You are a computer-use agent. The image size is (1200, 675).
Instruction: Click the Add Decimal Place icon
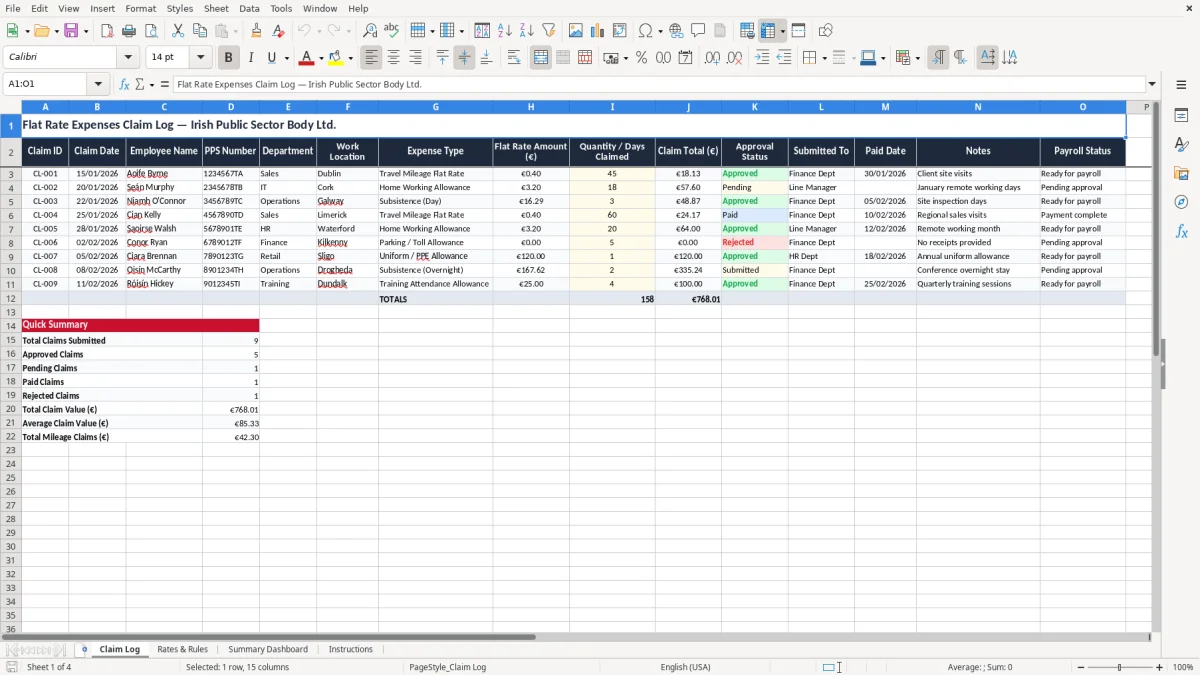point(713,58)
